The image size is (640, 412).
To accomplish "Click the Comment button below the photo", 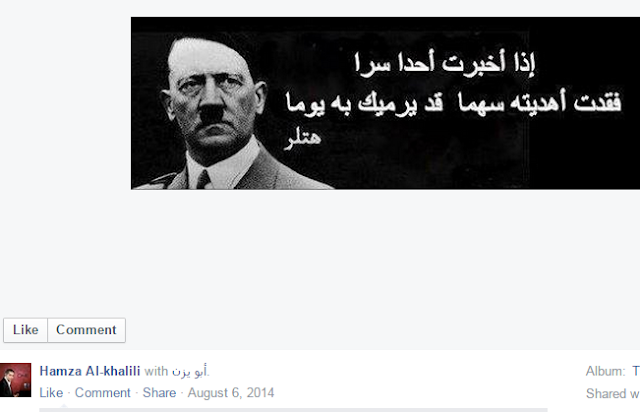I will point(86,330).
